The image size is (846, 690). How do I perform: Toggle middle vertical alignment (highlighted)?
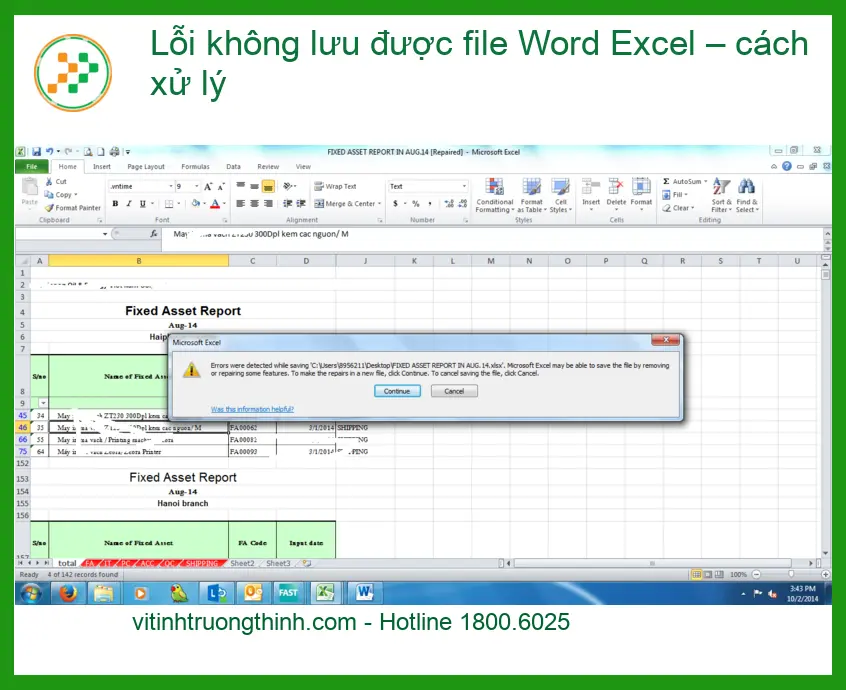268,186
